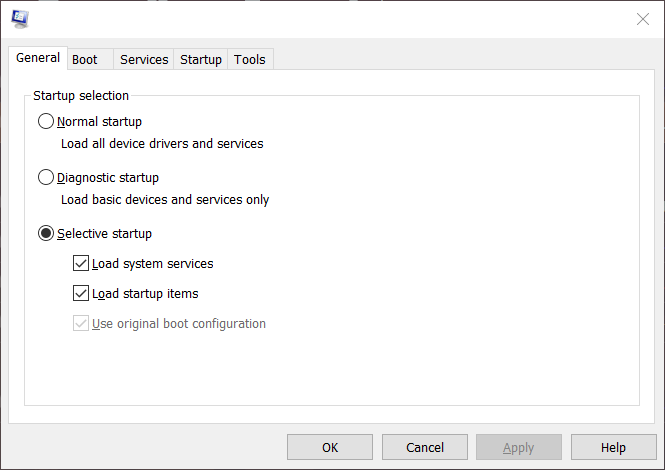Uncheck Load system services
The height and width of the screenshot is (470, 665).
81,263
